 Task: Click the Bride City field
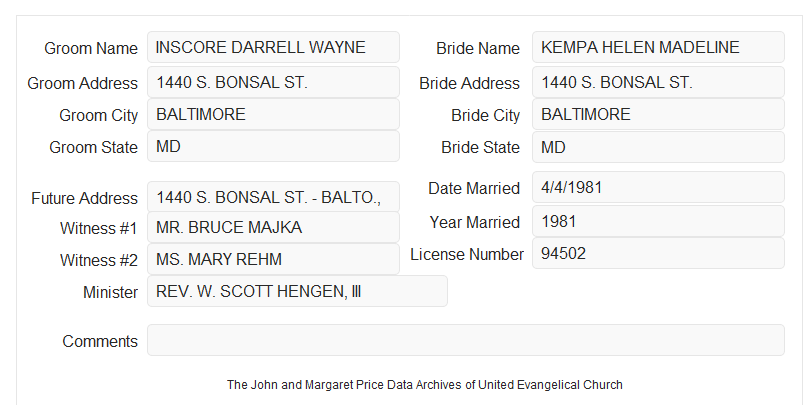[658, 114]
